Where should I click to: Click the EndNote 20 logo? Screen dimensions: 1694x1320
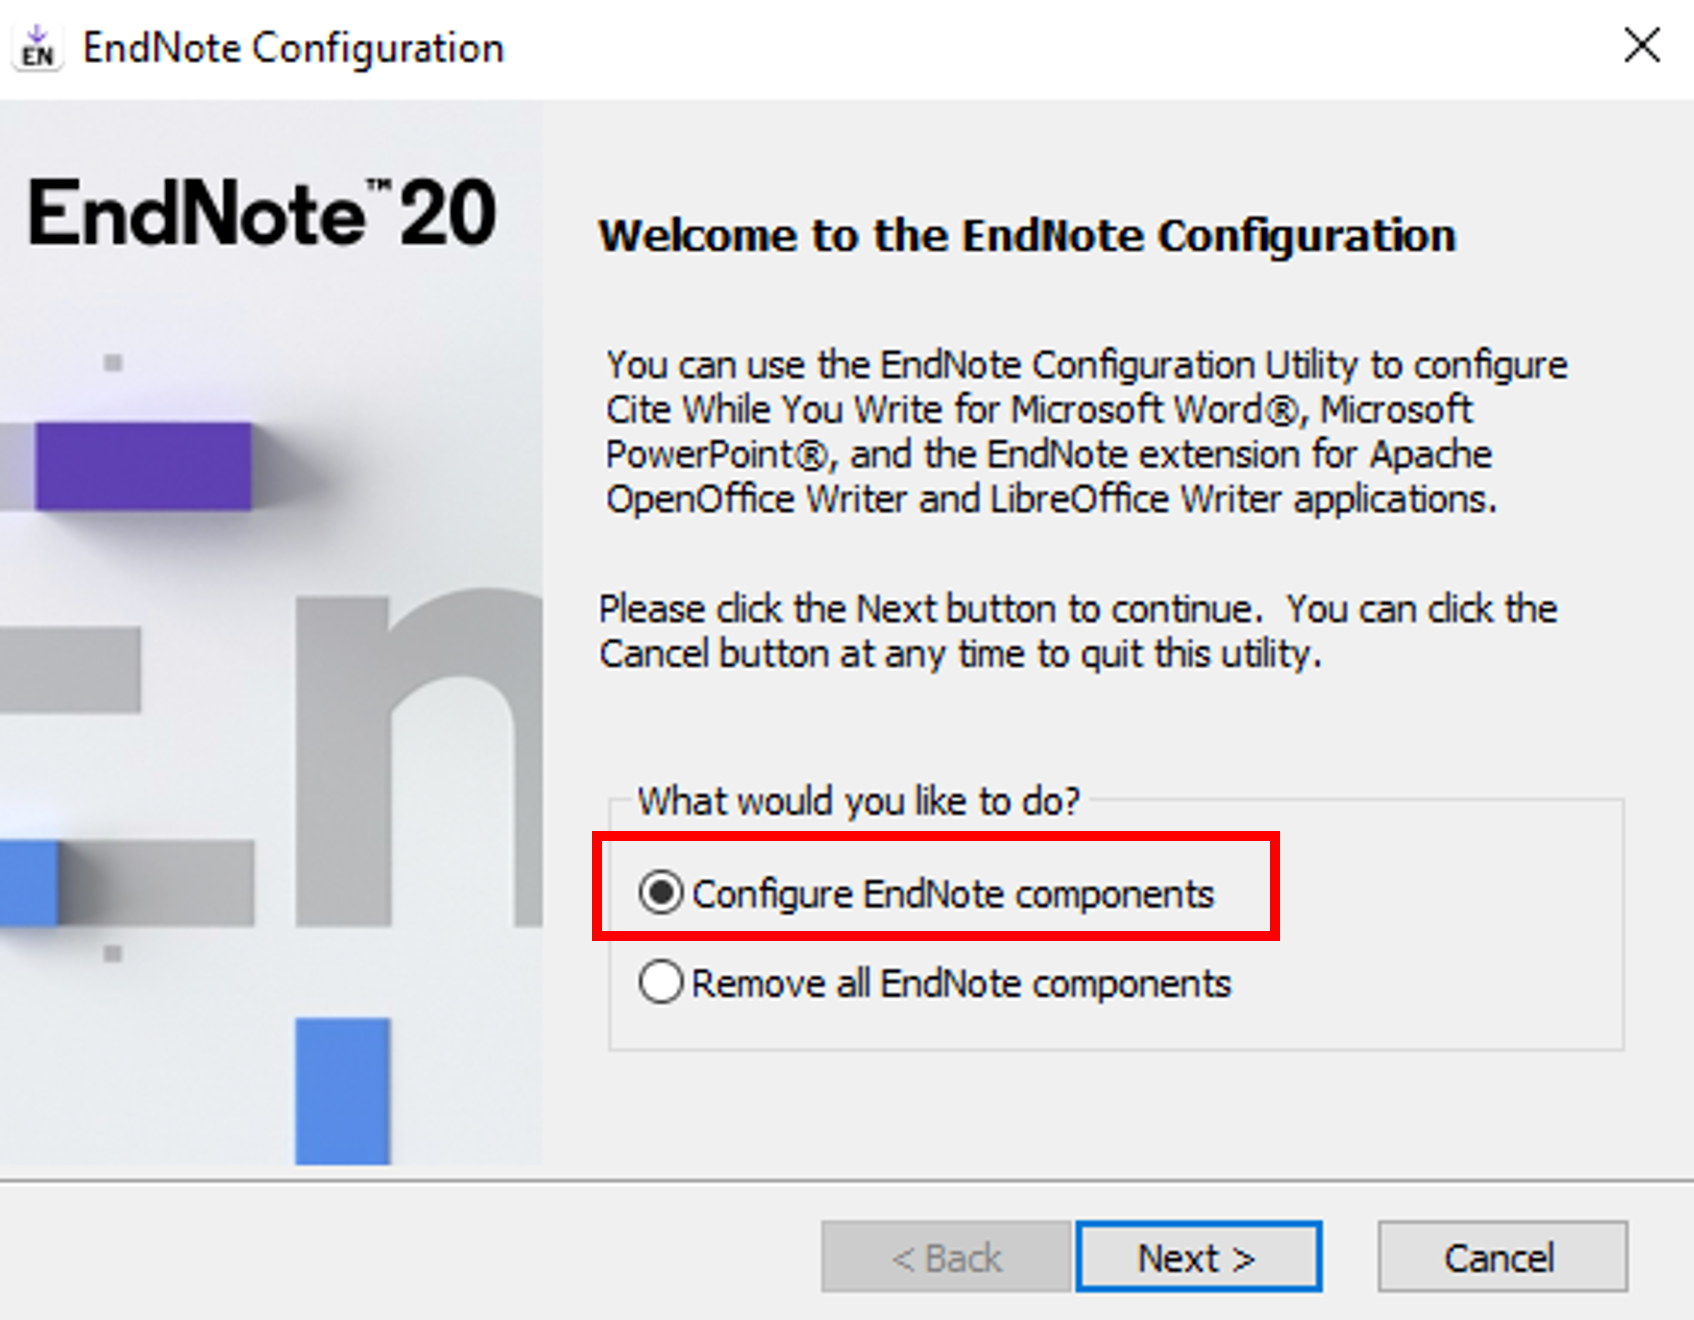pyautogui.click(x=262, y=212)
